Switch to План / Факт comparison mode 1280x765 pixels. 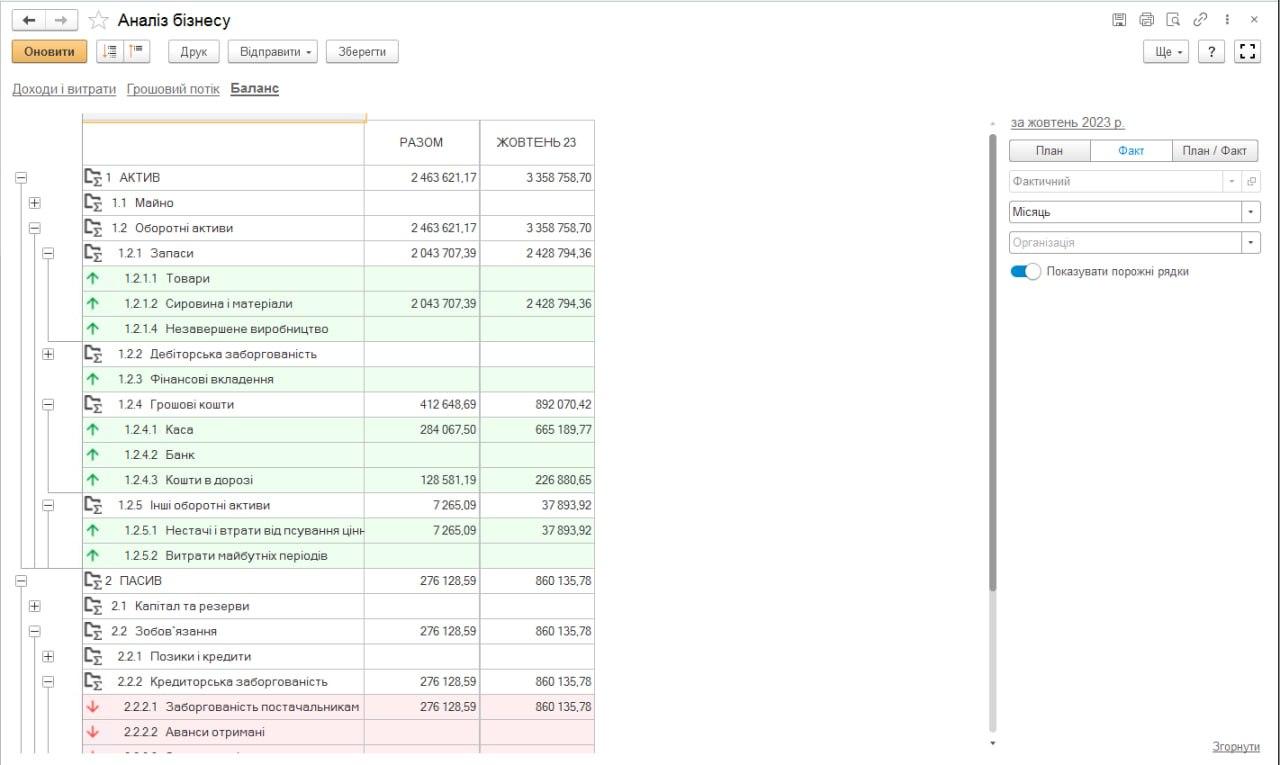(x=1214, y=151)
